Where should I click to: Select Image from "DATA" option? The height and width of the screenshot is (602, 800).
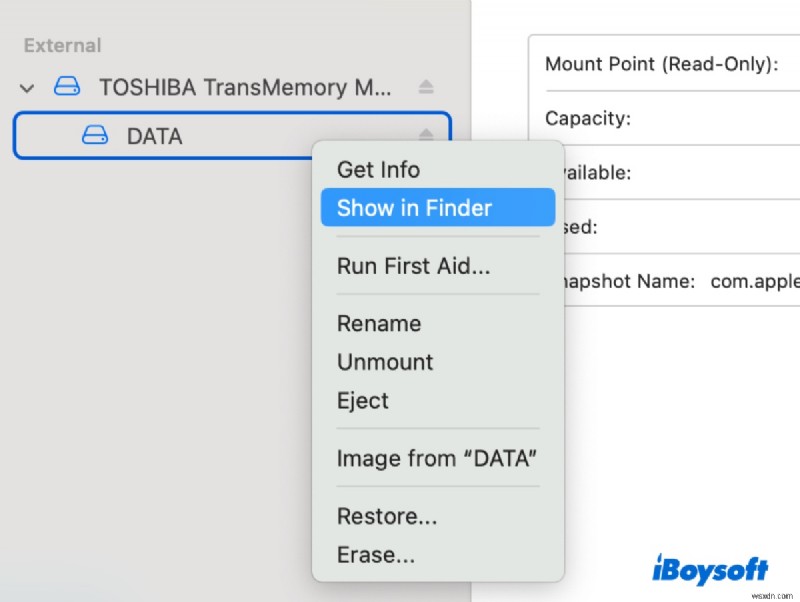[437, 458]
